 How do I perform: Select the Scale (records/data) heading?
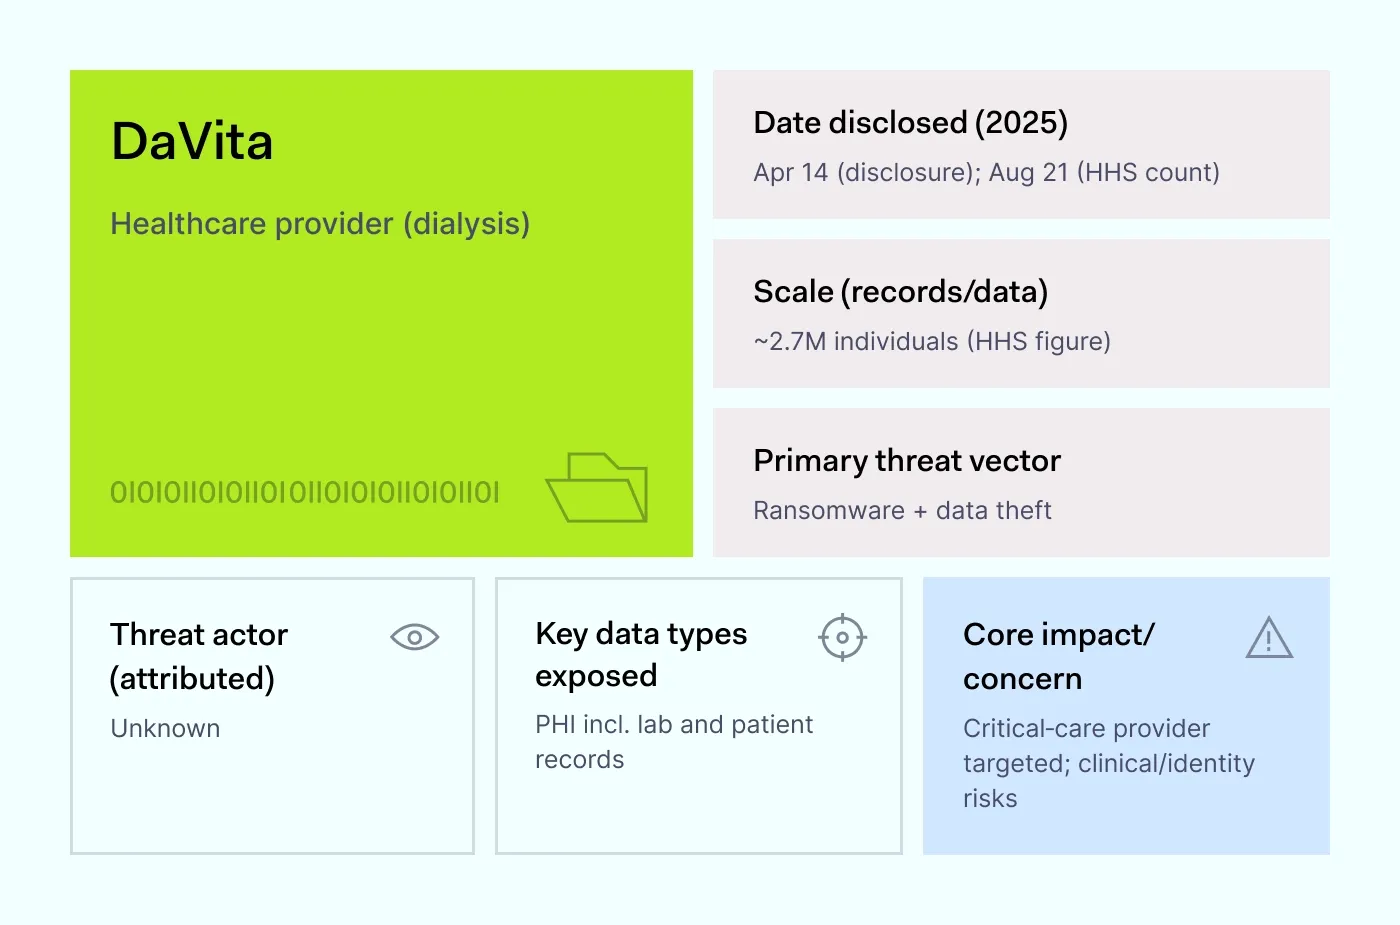(x=900, y=291)
